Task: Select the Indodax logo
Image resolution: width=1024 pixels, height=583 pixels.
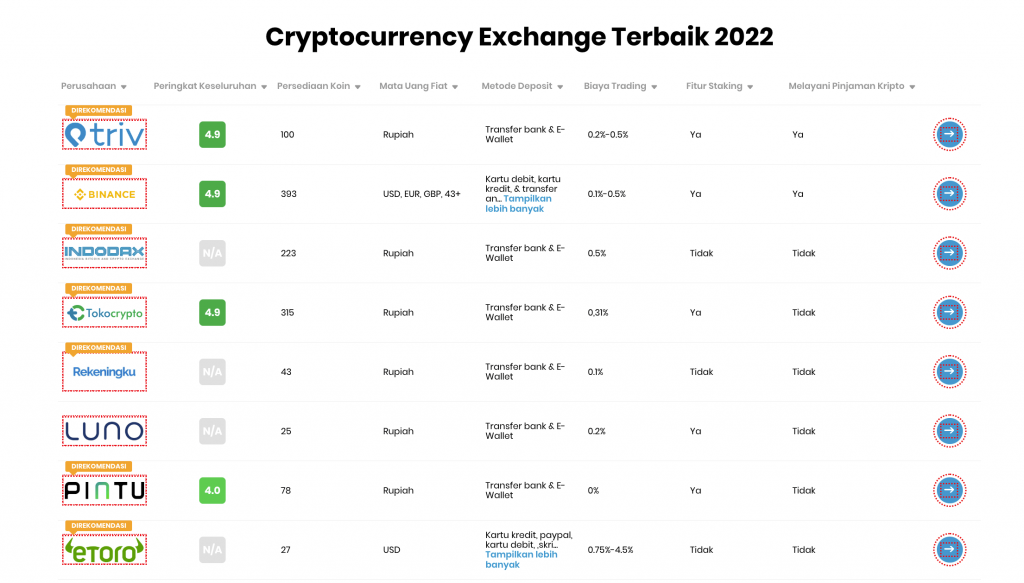Action: [x=104, y=253]
